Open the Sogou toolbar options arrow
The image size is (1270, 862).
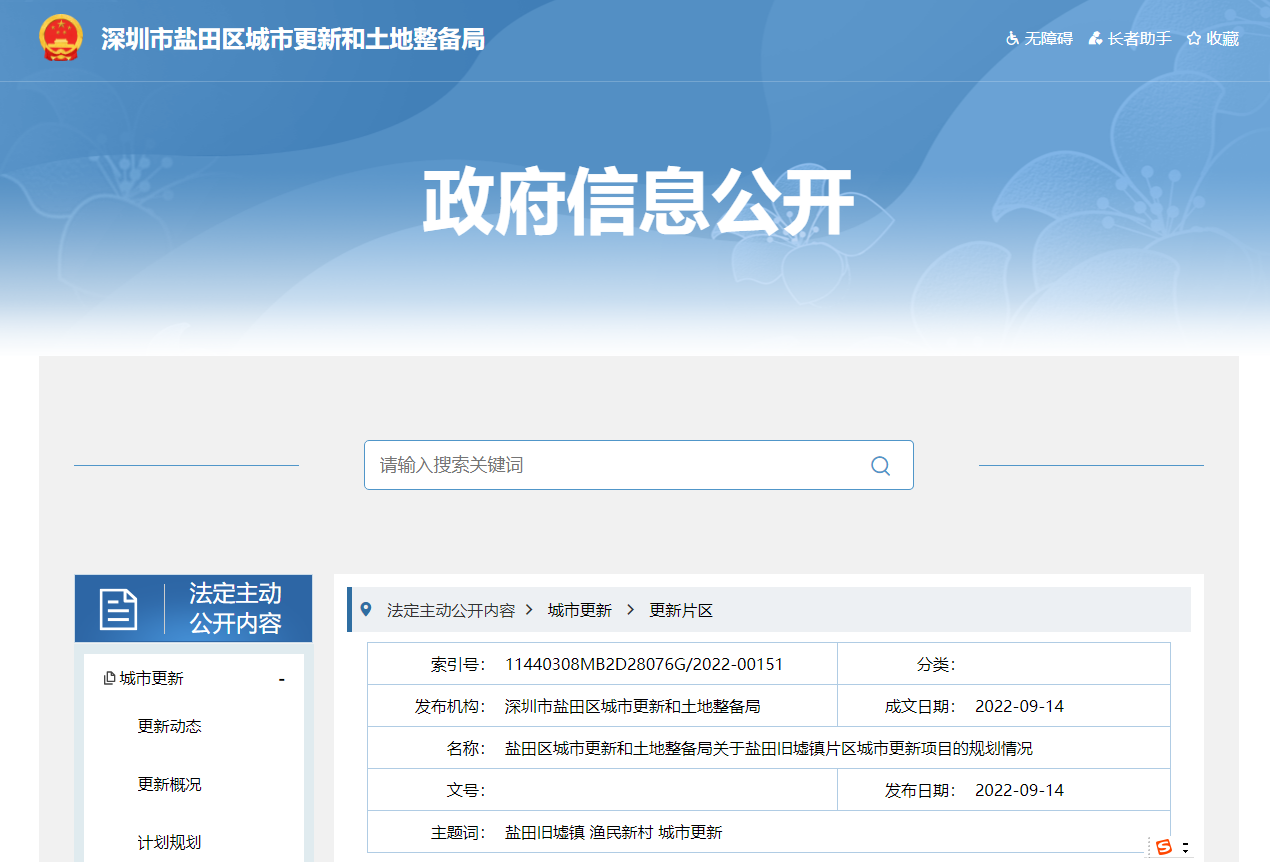pos(1186,847)
